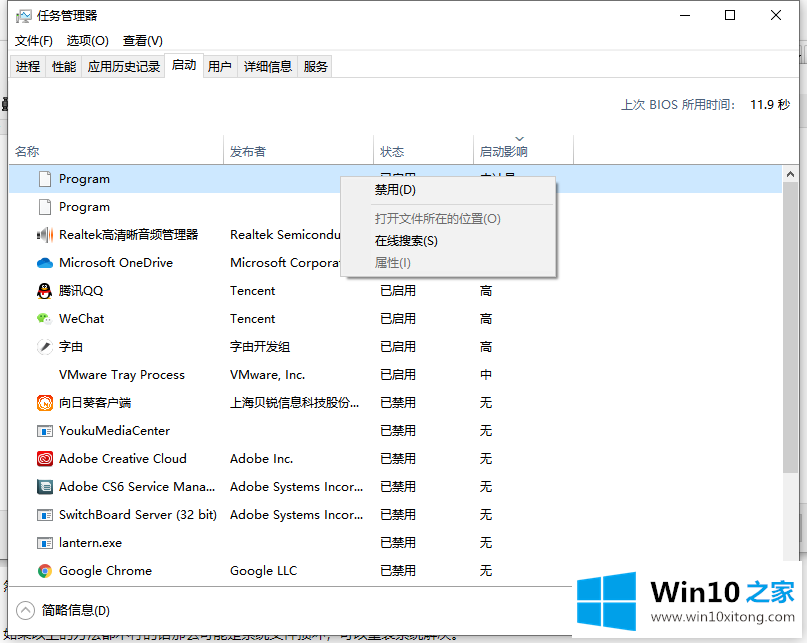Select the WeChat row name
Viewport: 807px width, 643px height.
pos(81,319)
